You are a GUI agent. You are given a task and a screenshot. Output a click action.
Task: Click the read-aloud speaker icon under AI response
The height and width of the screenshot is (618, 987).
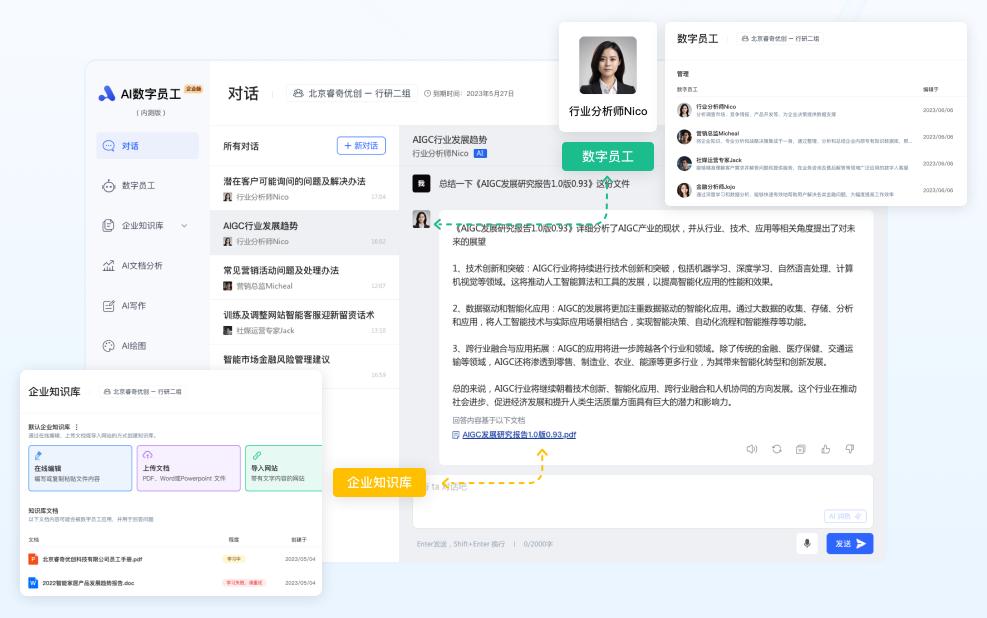[x=753, y=450]
